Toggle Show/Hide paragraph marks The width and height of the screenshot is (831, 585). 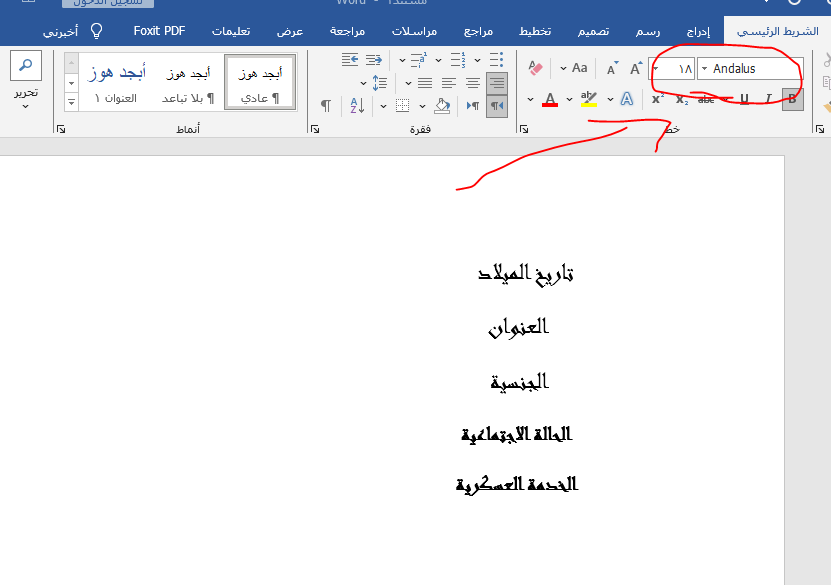point(326,106)
